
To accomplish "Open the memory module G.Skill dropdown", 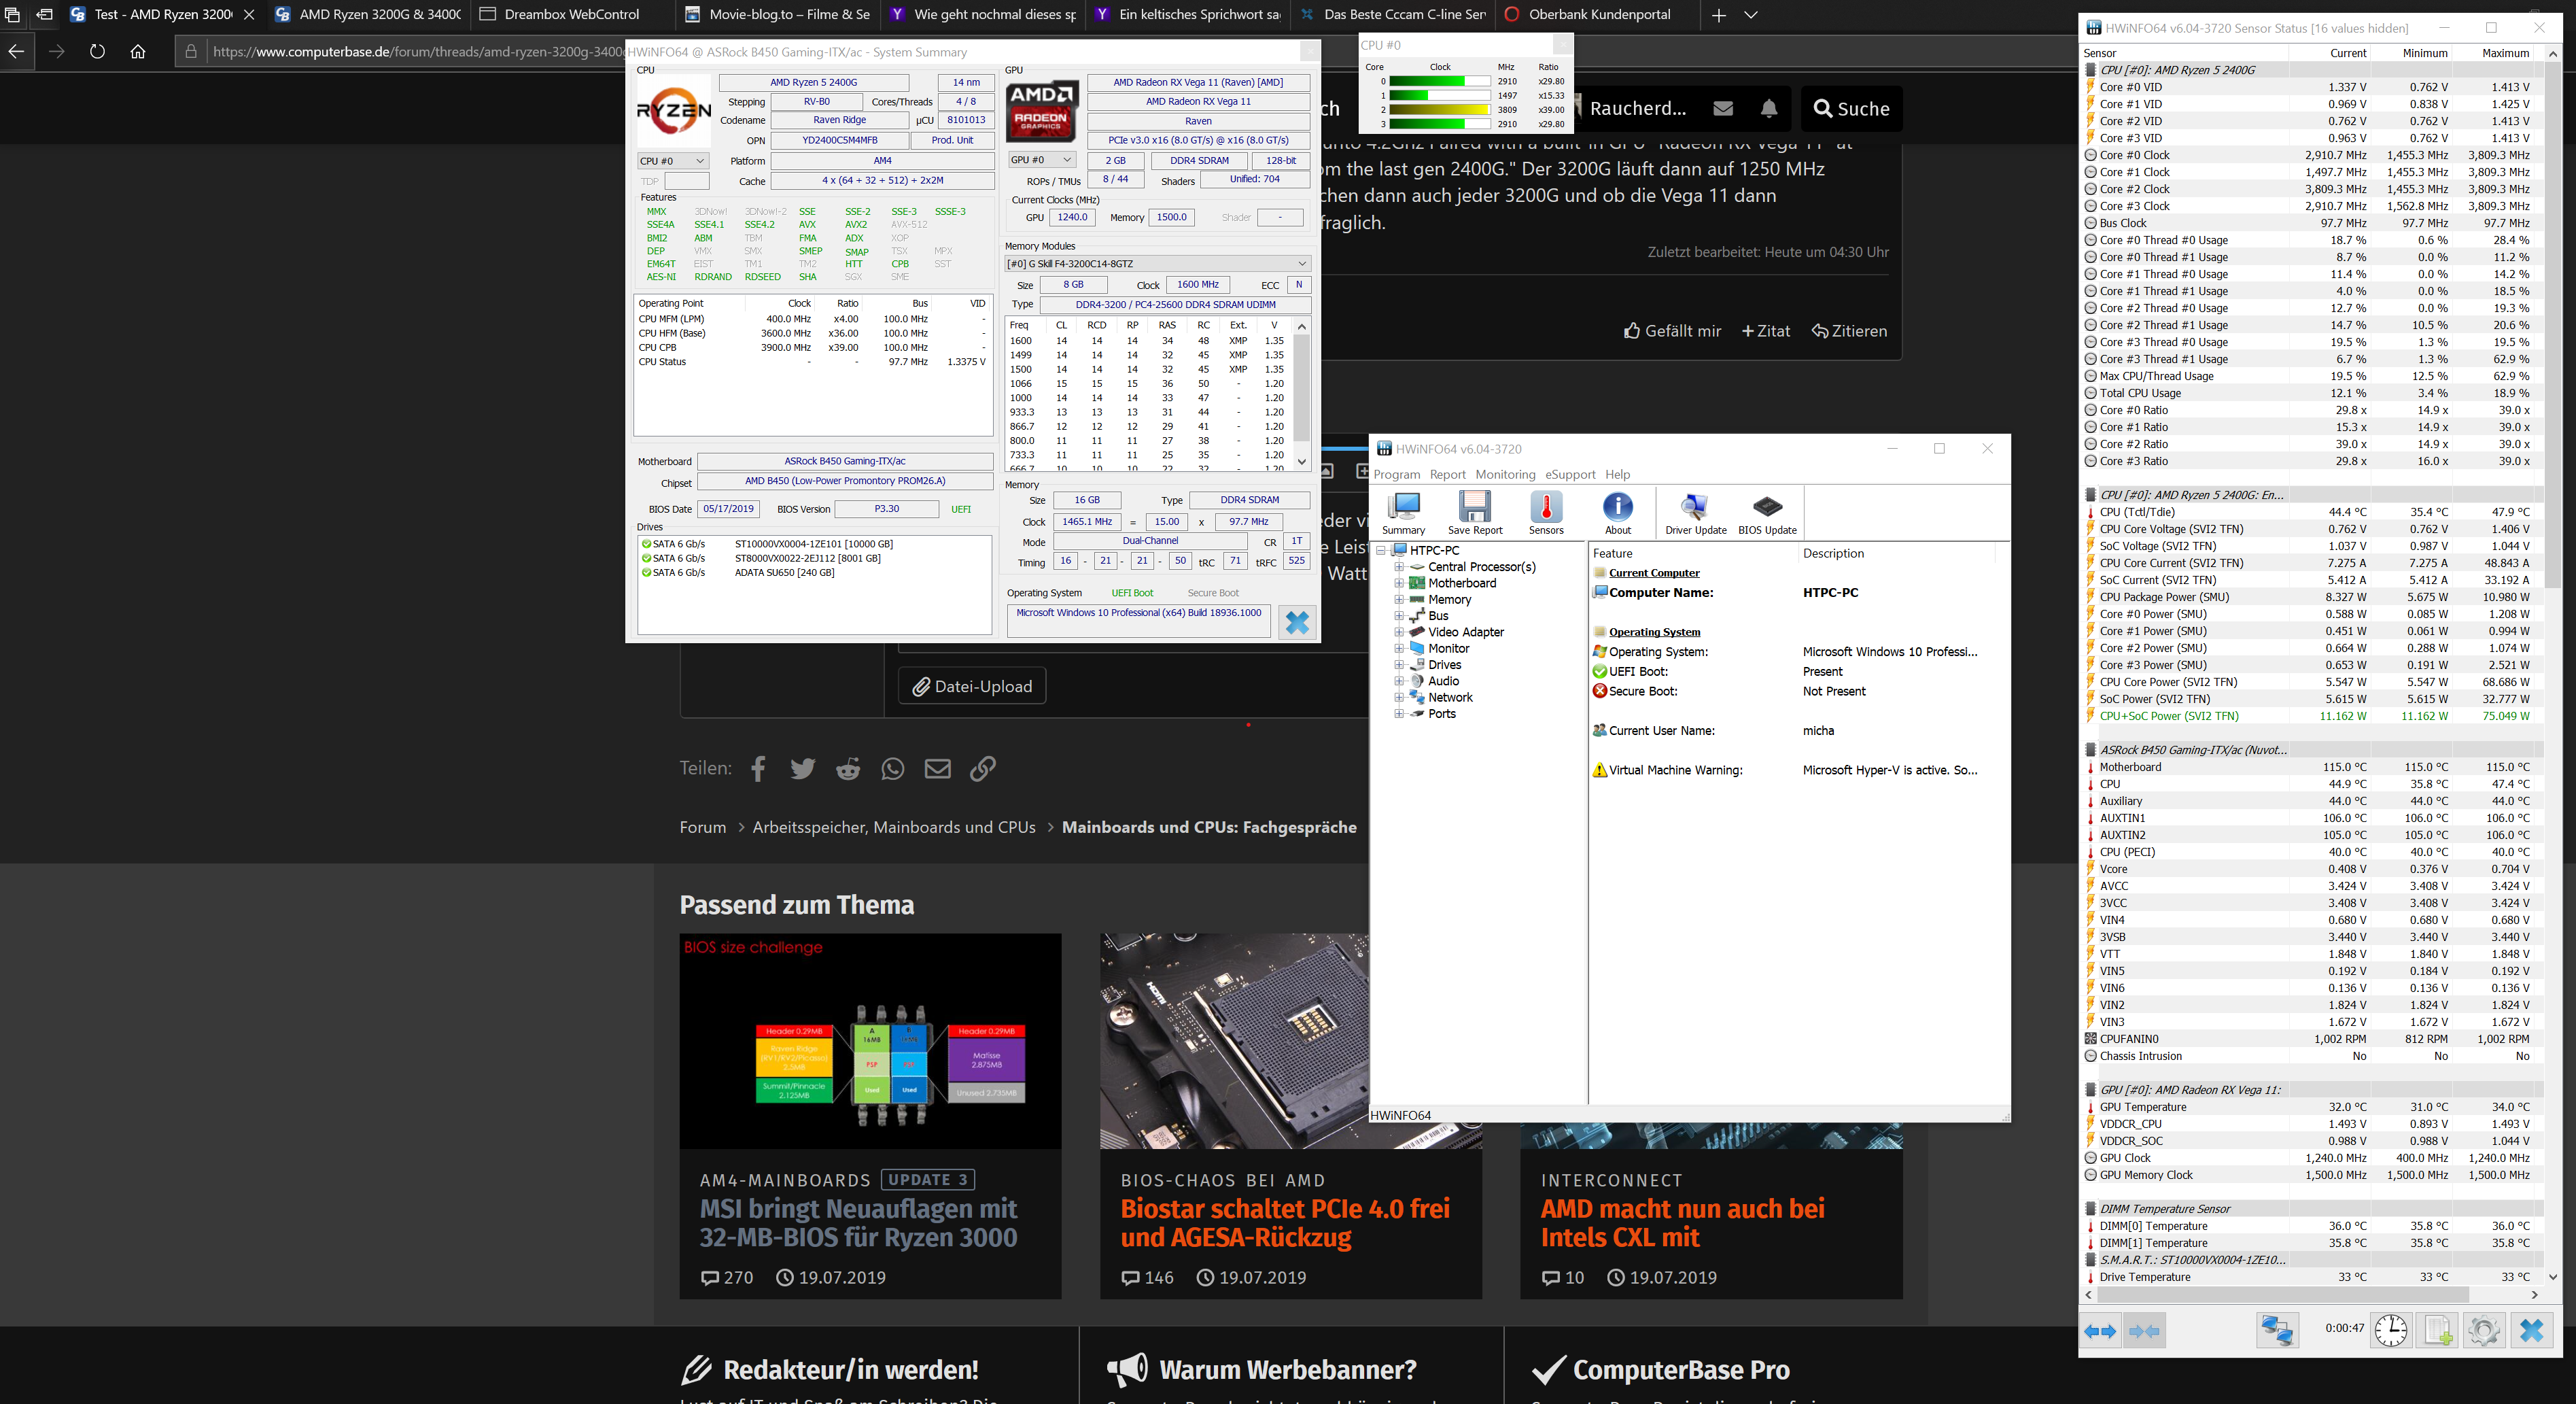I will click(x=1157, y=263).
